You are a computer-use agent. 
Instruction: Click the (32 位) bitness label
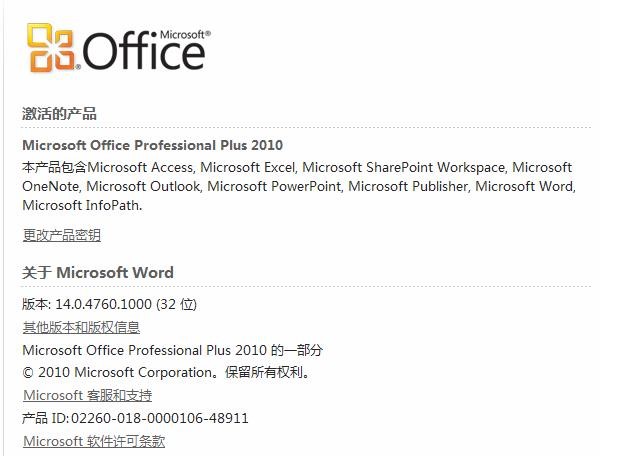click(176, 304)
